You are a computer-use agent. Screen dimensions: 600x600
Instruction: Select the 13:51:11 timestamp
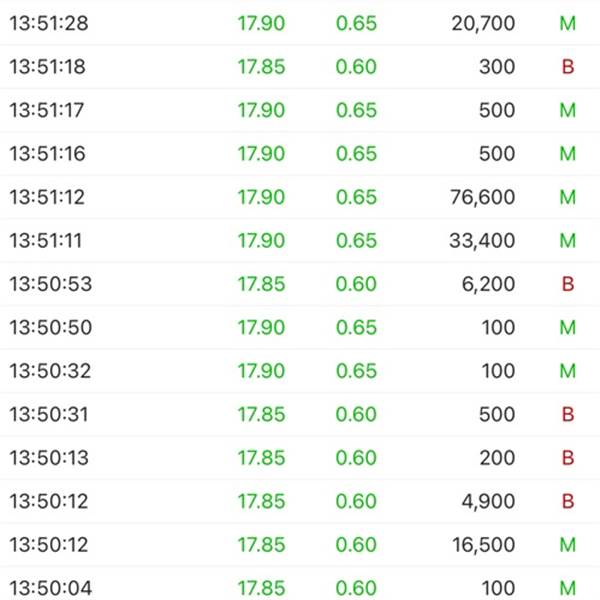(x=46, y=240)
